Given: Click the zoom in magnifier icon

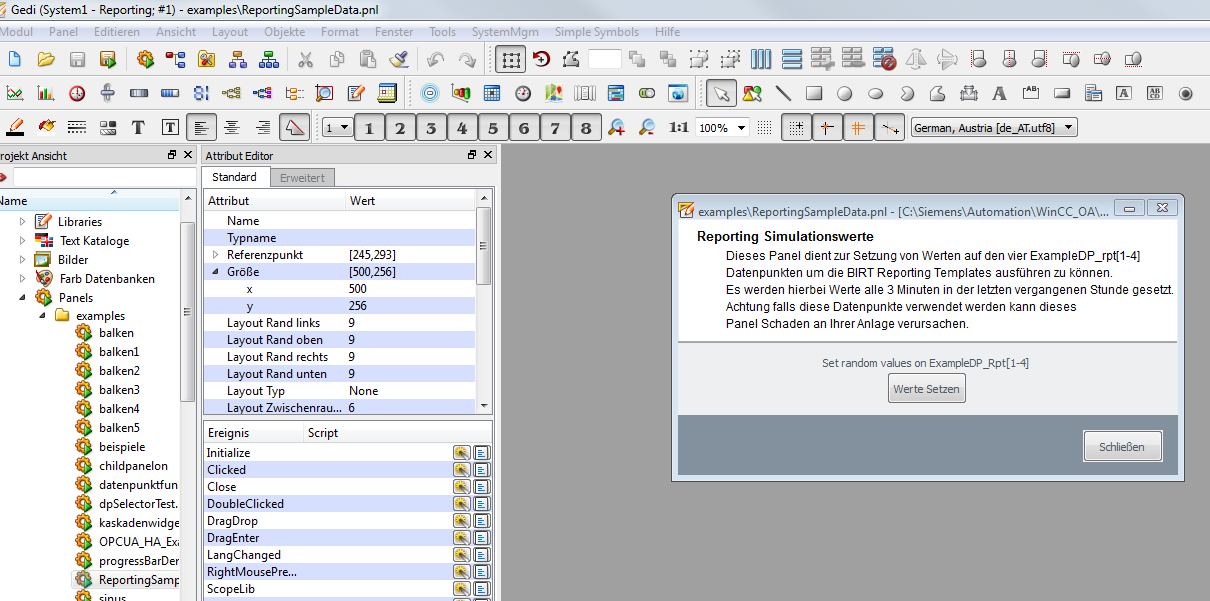Looking at the screenshot, I should [616, 128].
